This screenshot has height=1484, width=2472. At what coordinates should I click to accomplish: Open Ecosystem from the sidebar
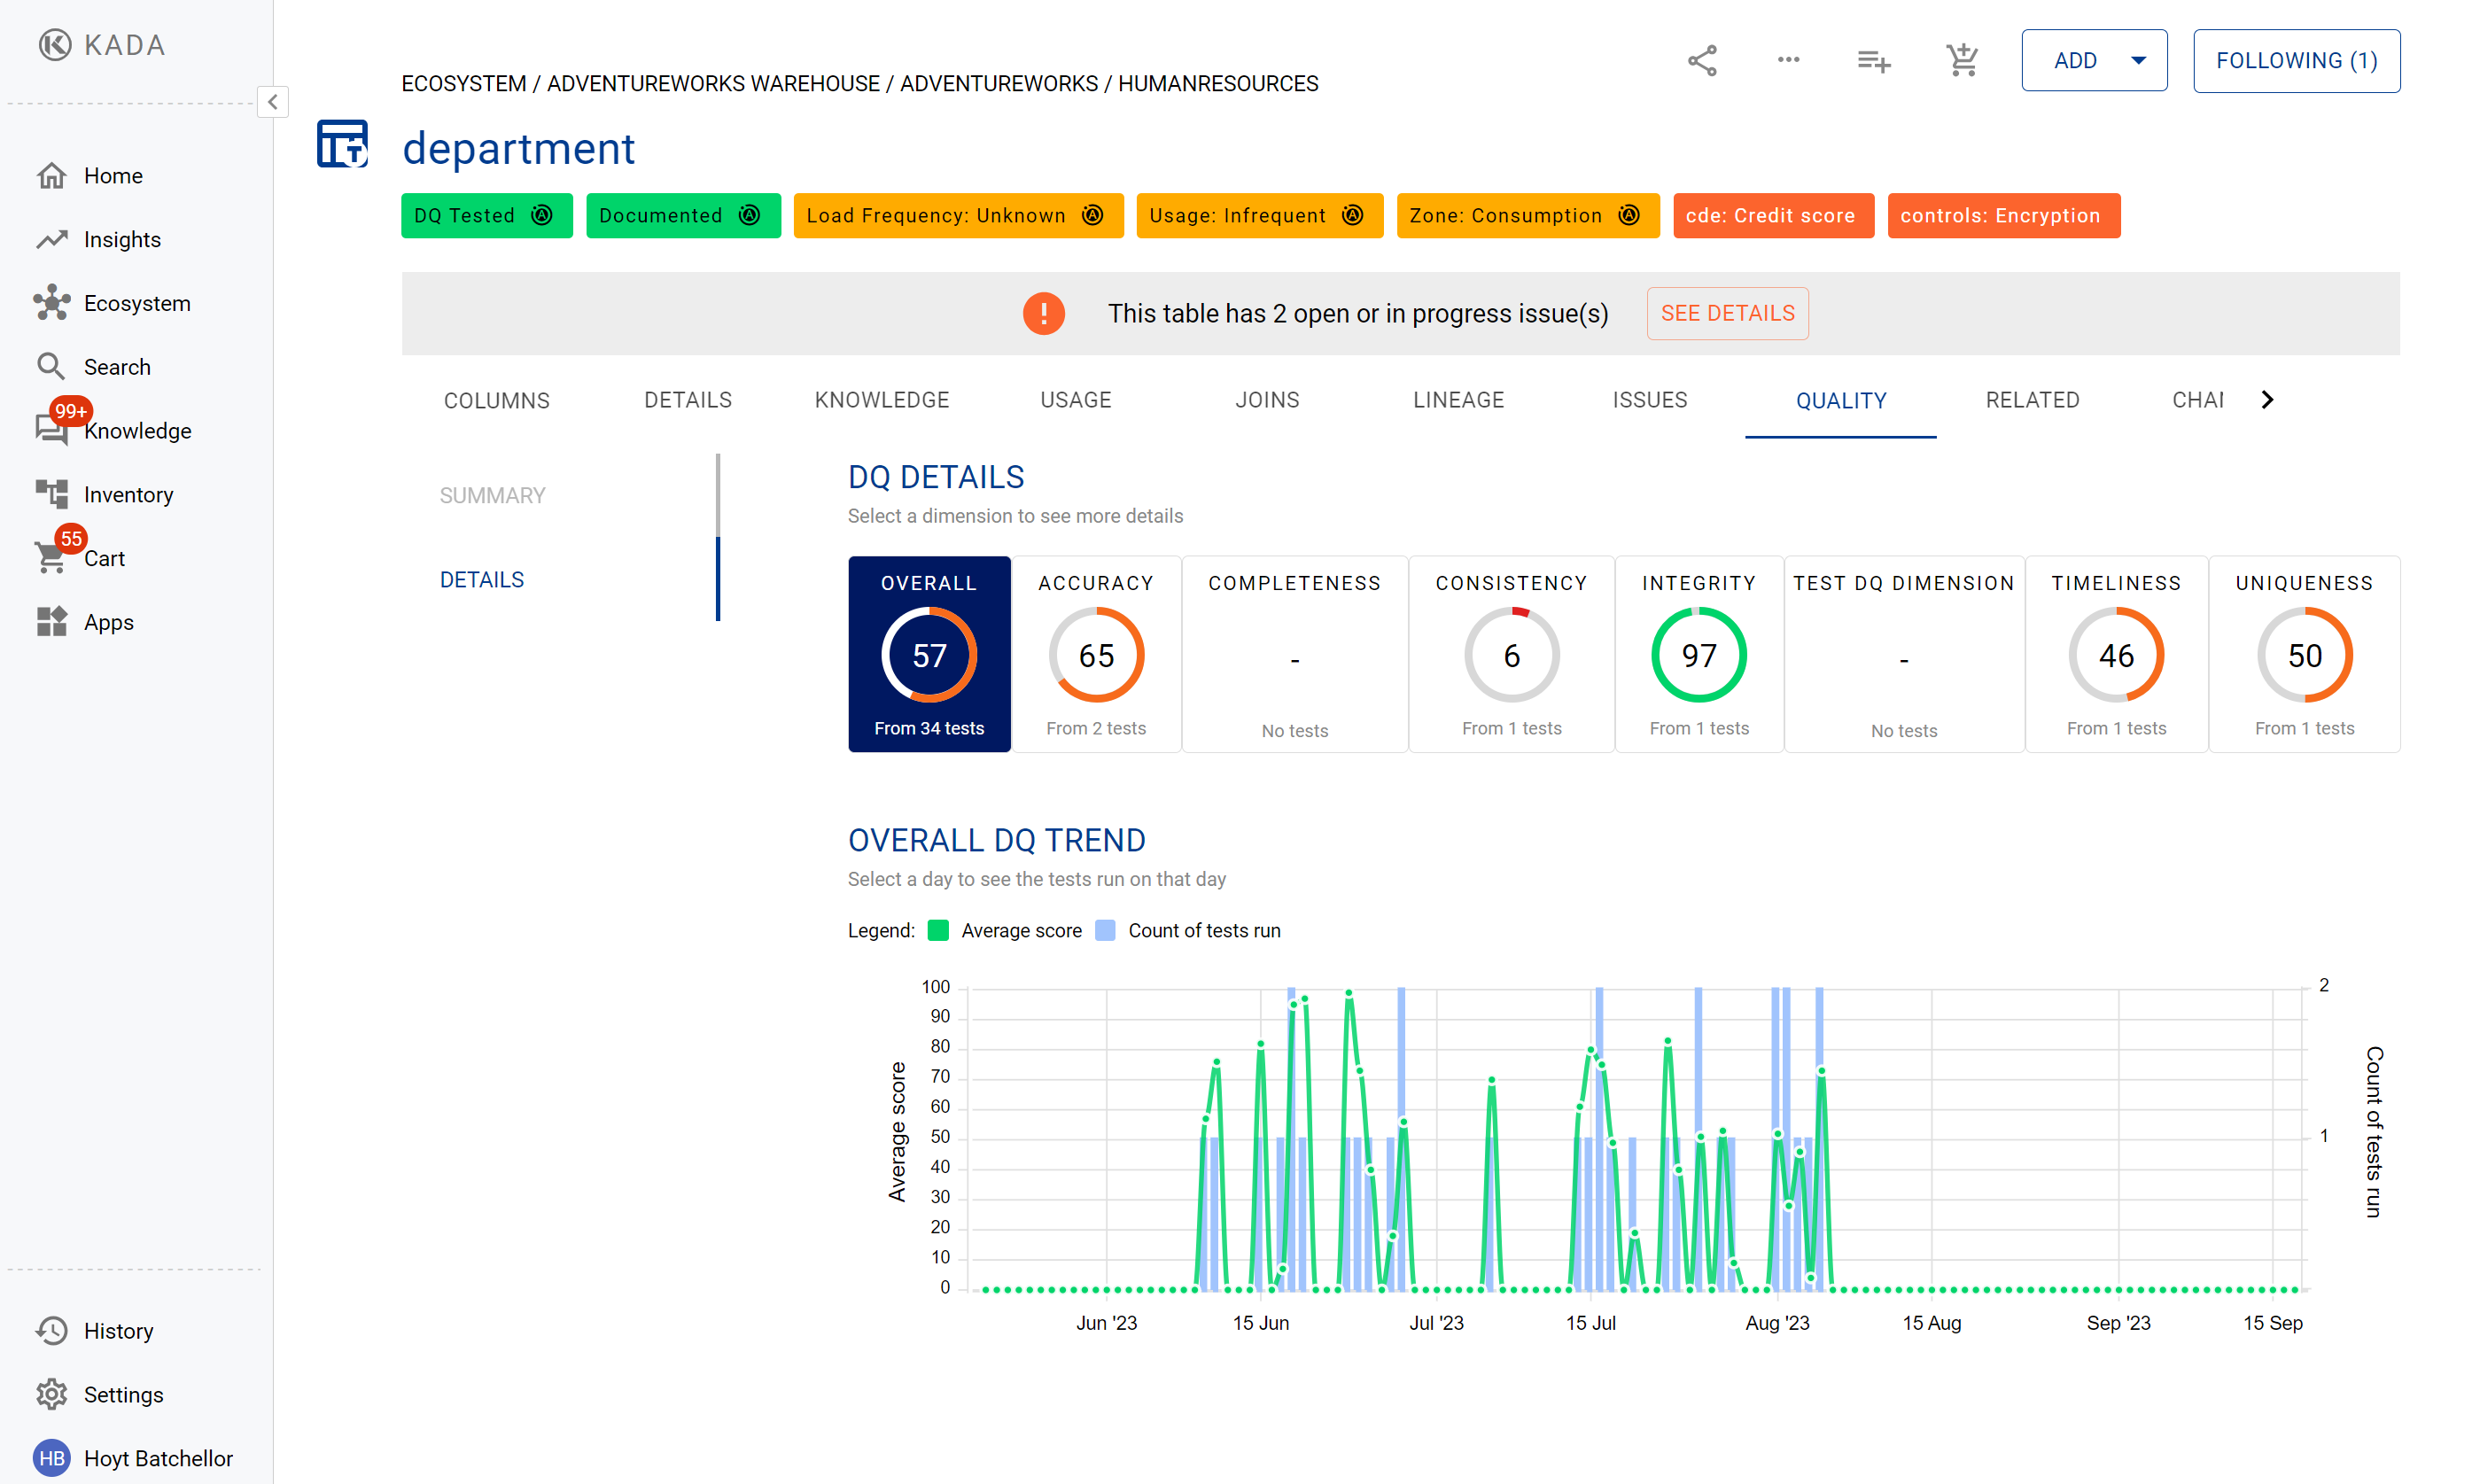[x=136, y=303]
